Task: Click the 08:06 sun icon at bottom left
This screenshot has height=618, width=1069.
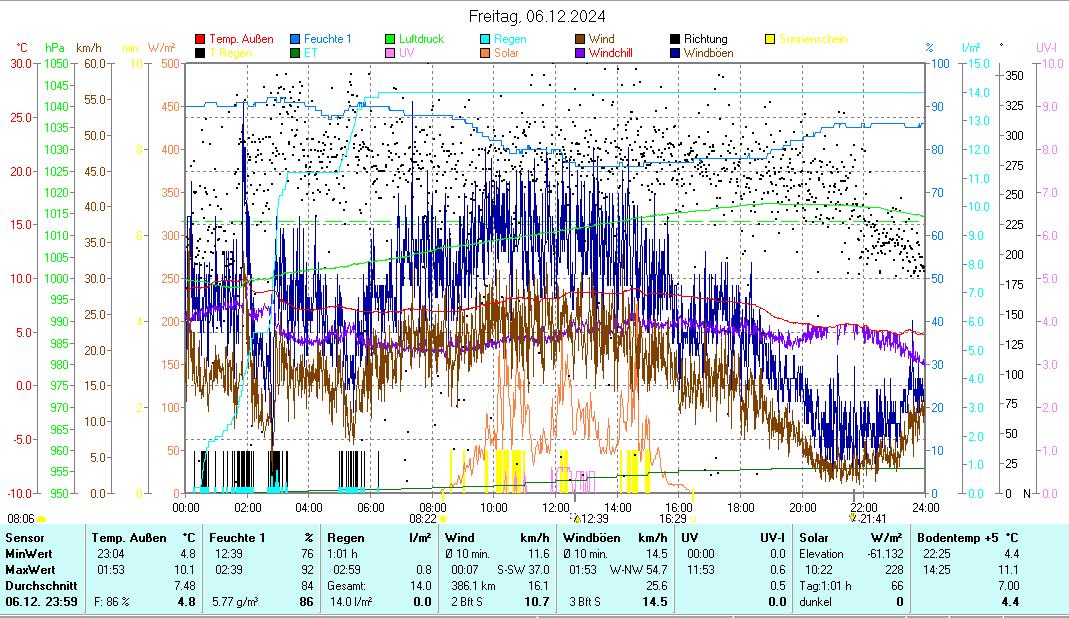Action: coord(41,519)
